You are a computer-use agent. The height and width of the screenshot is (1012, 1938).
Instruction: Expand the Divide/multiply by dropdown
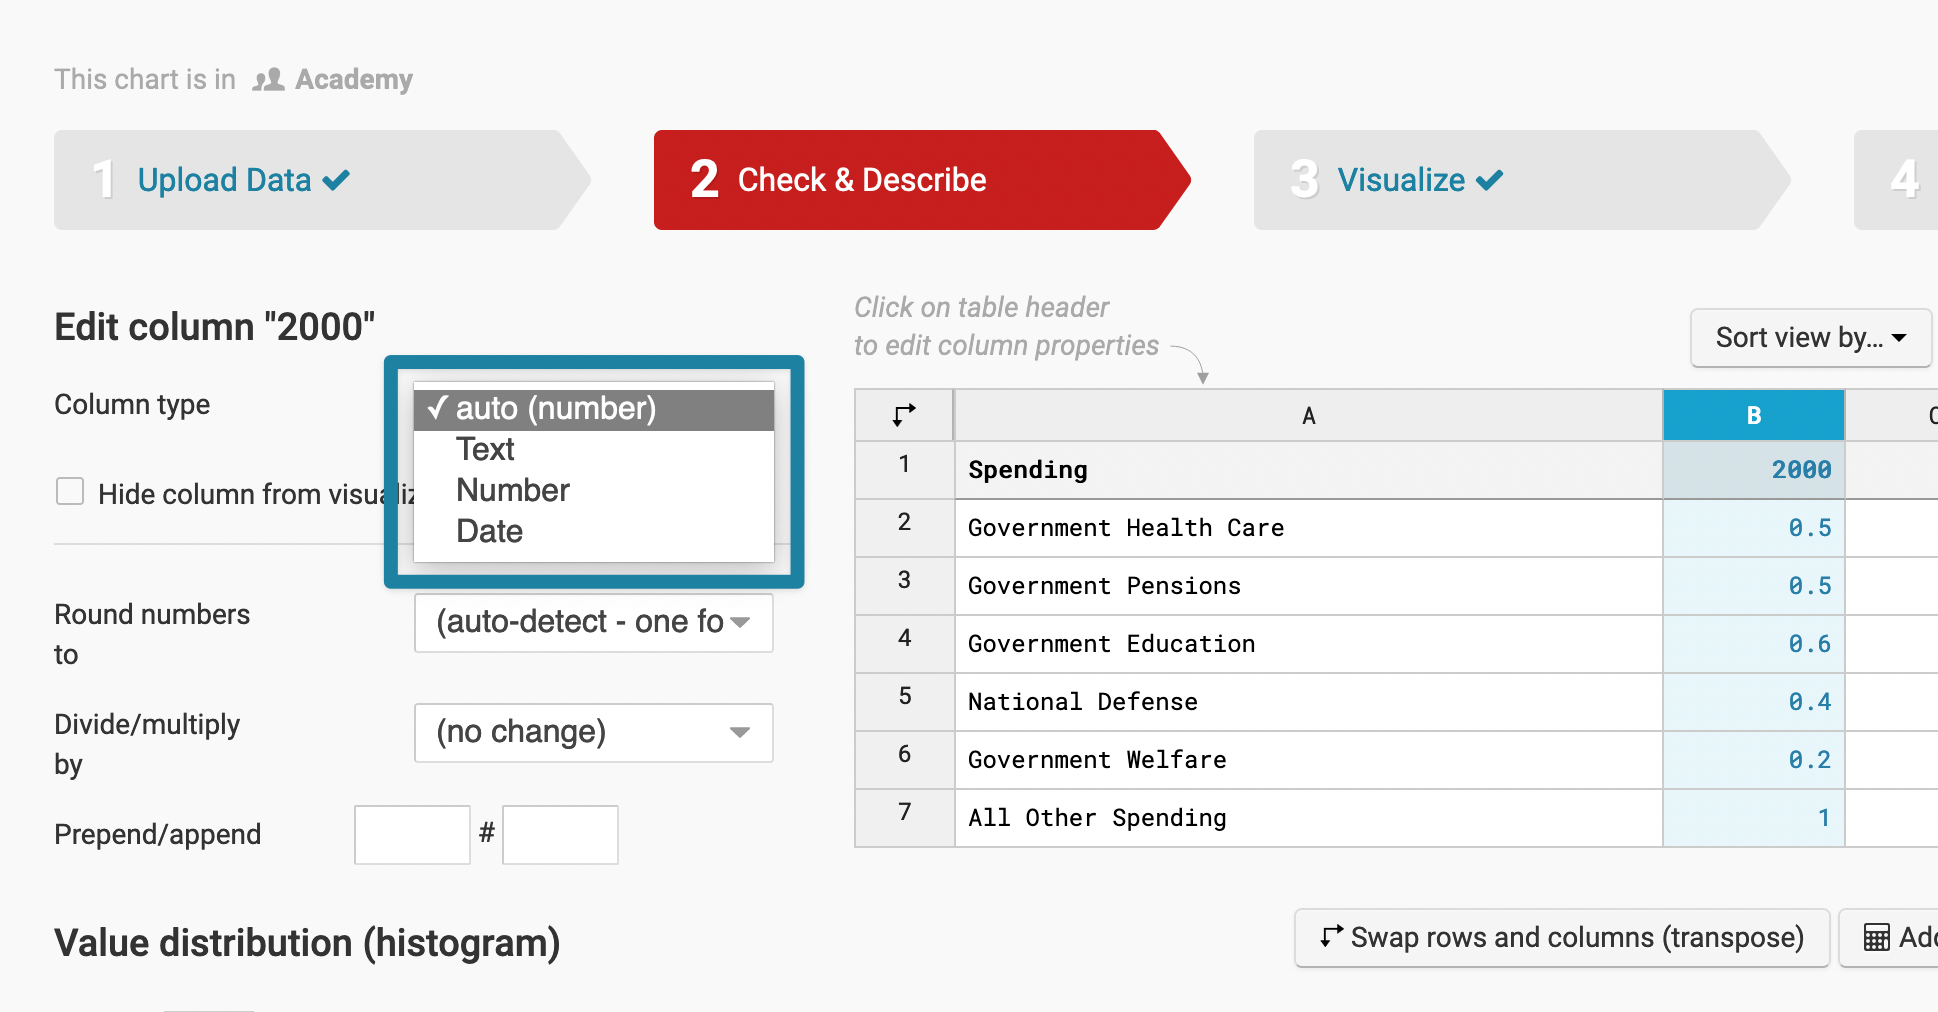[593, 732]
